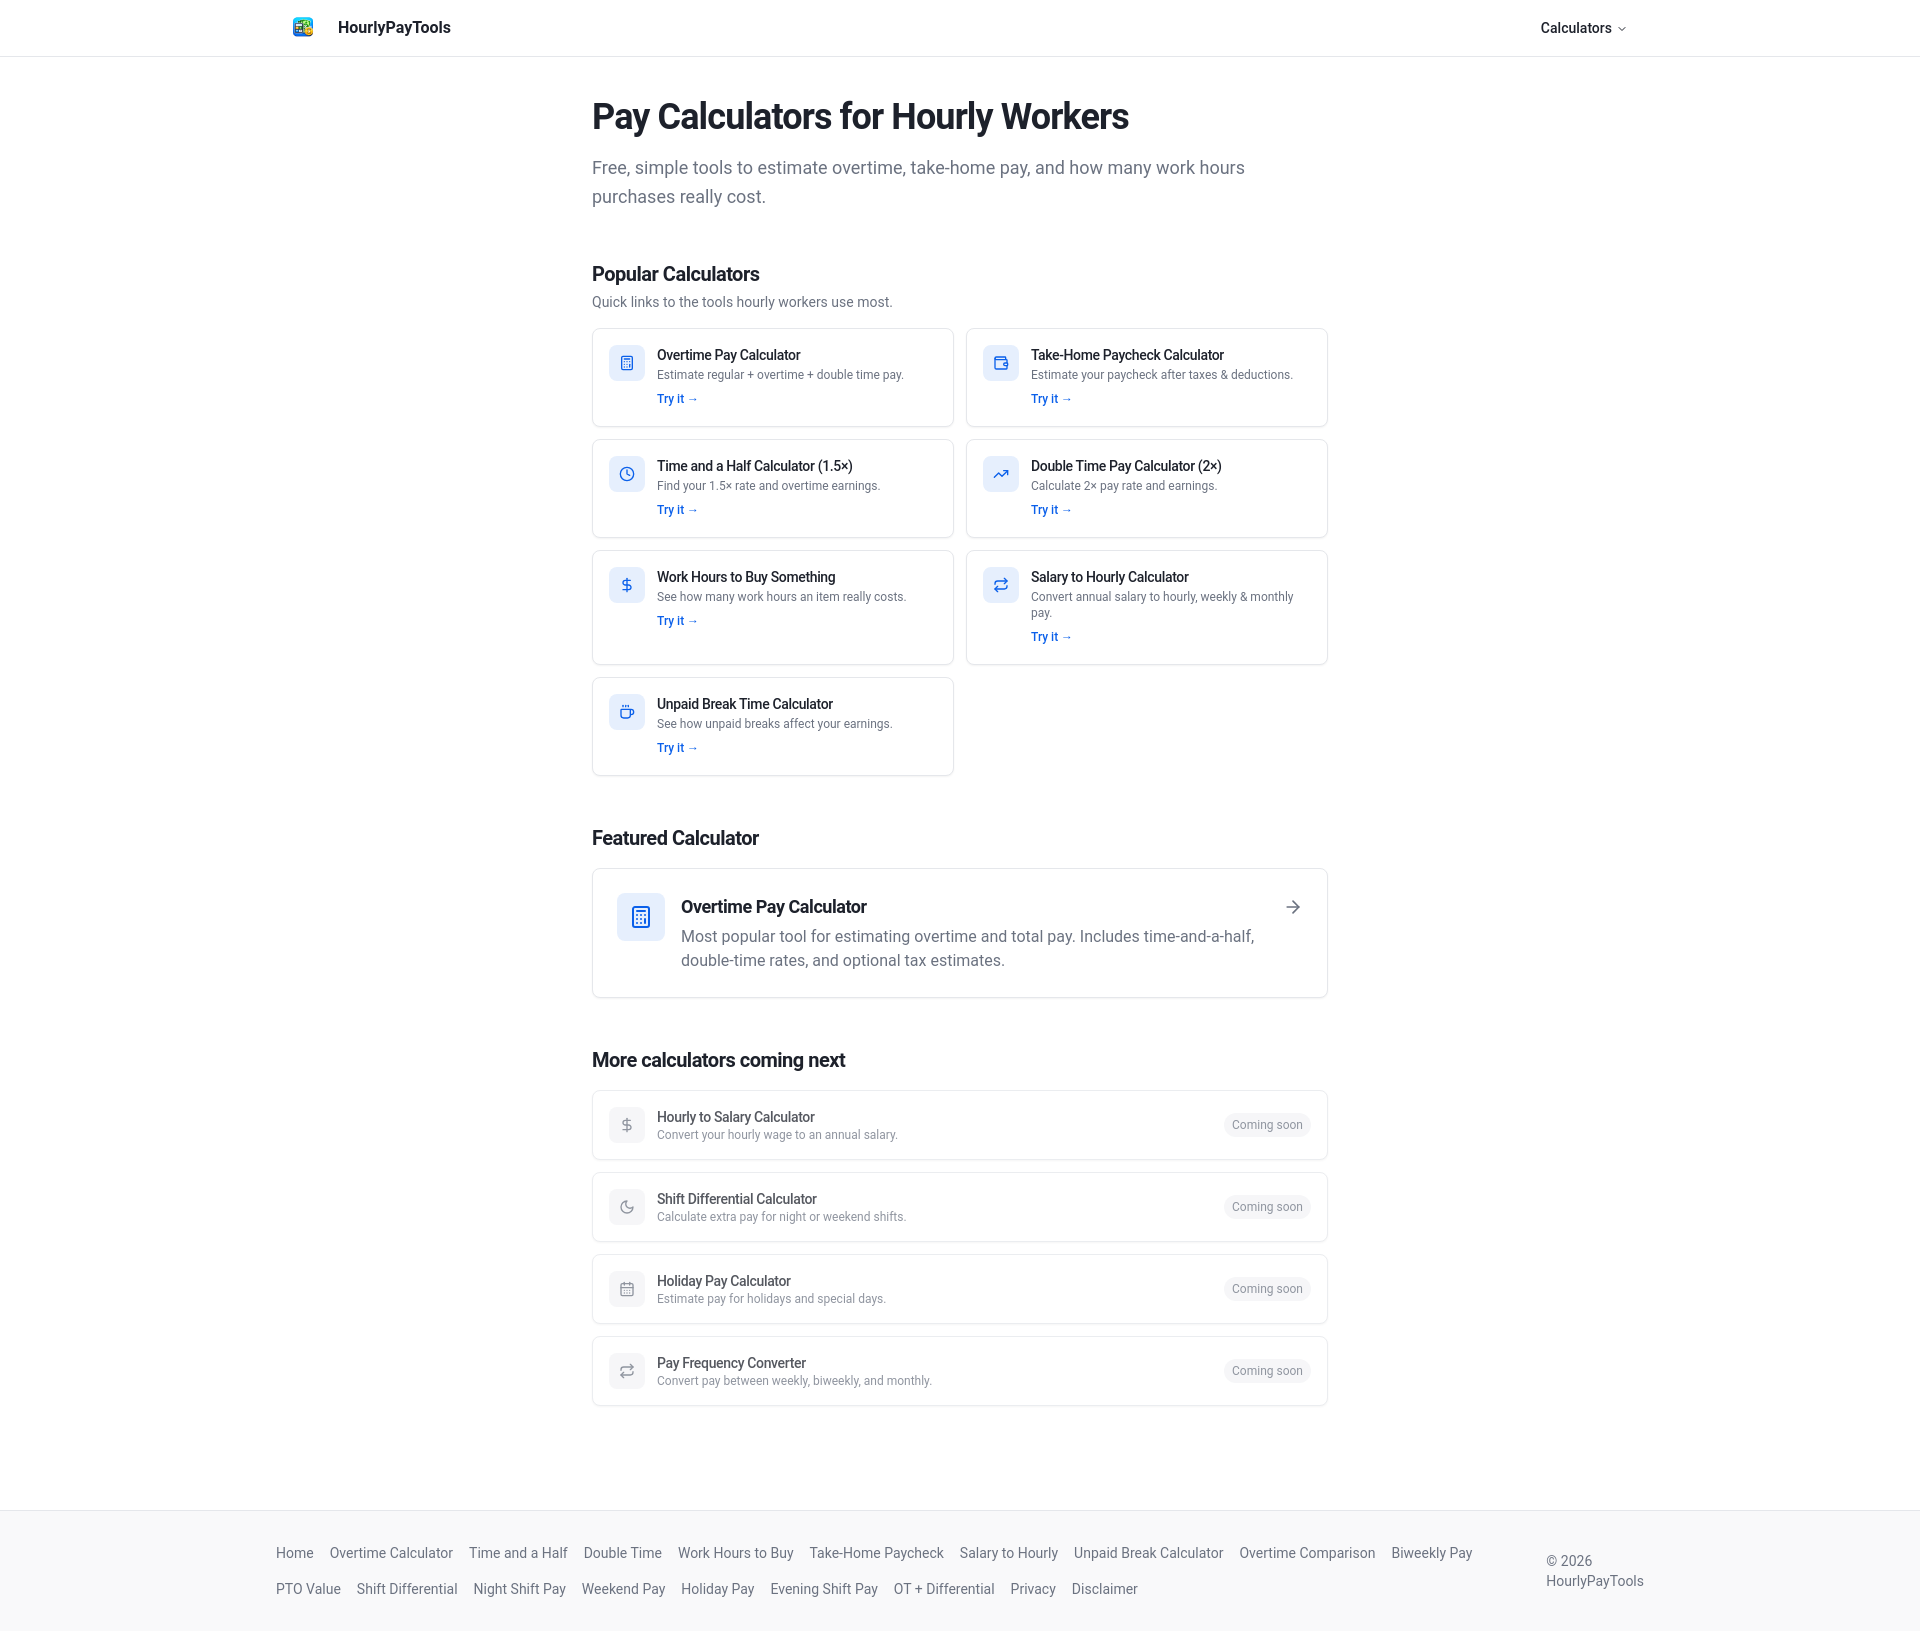Click Coming soon badge for Hourly to Salary

tap(1267, 1125)
